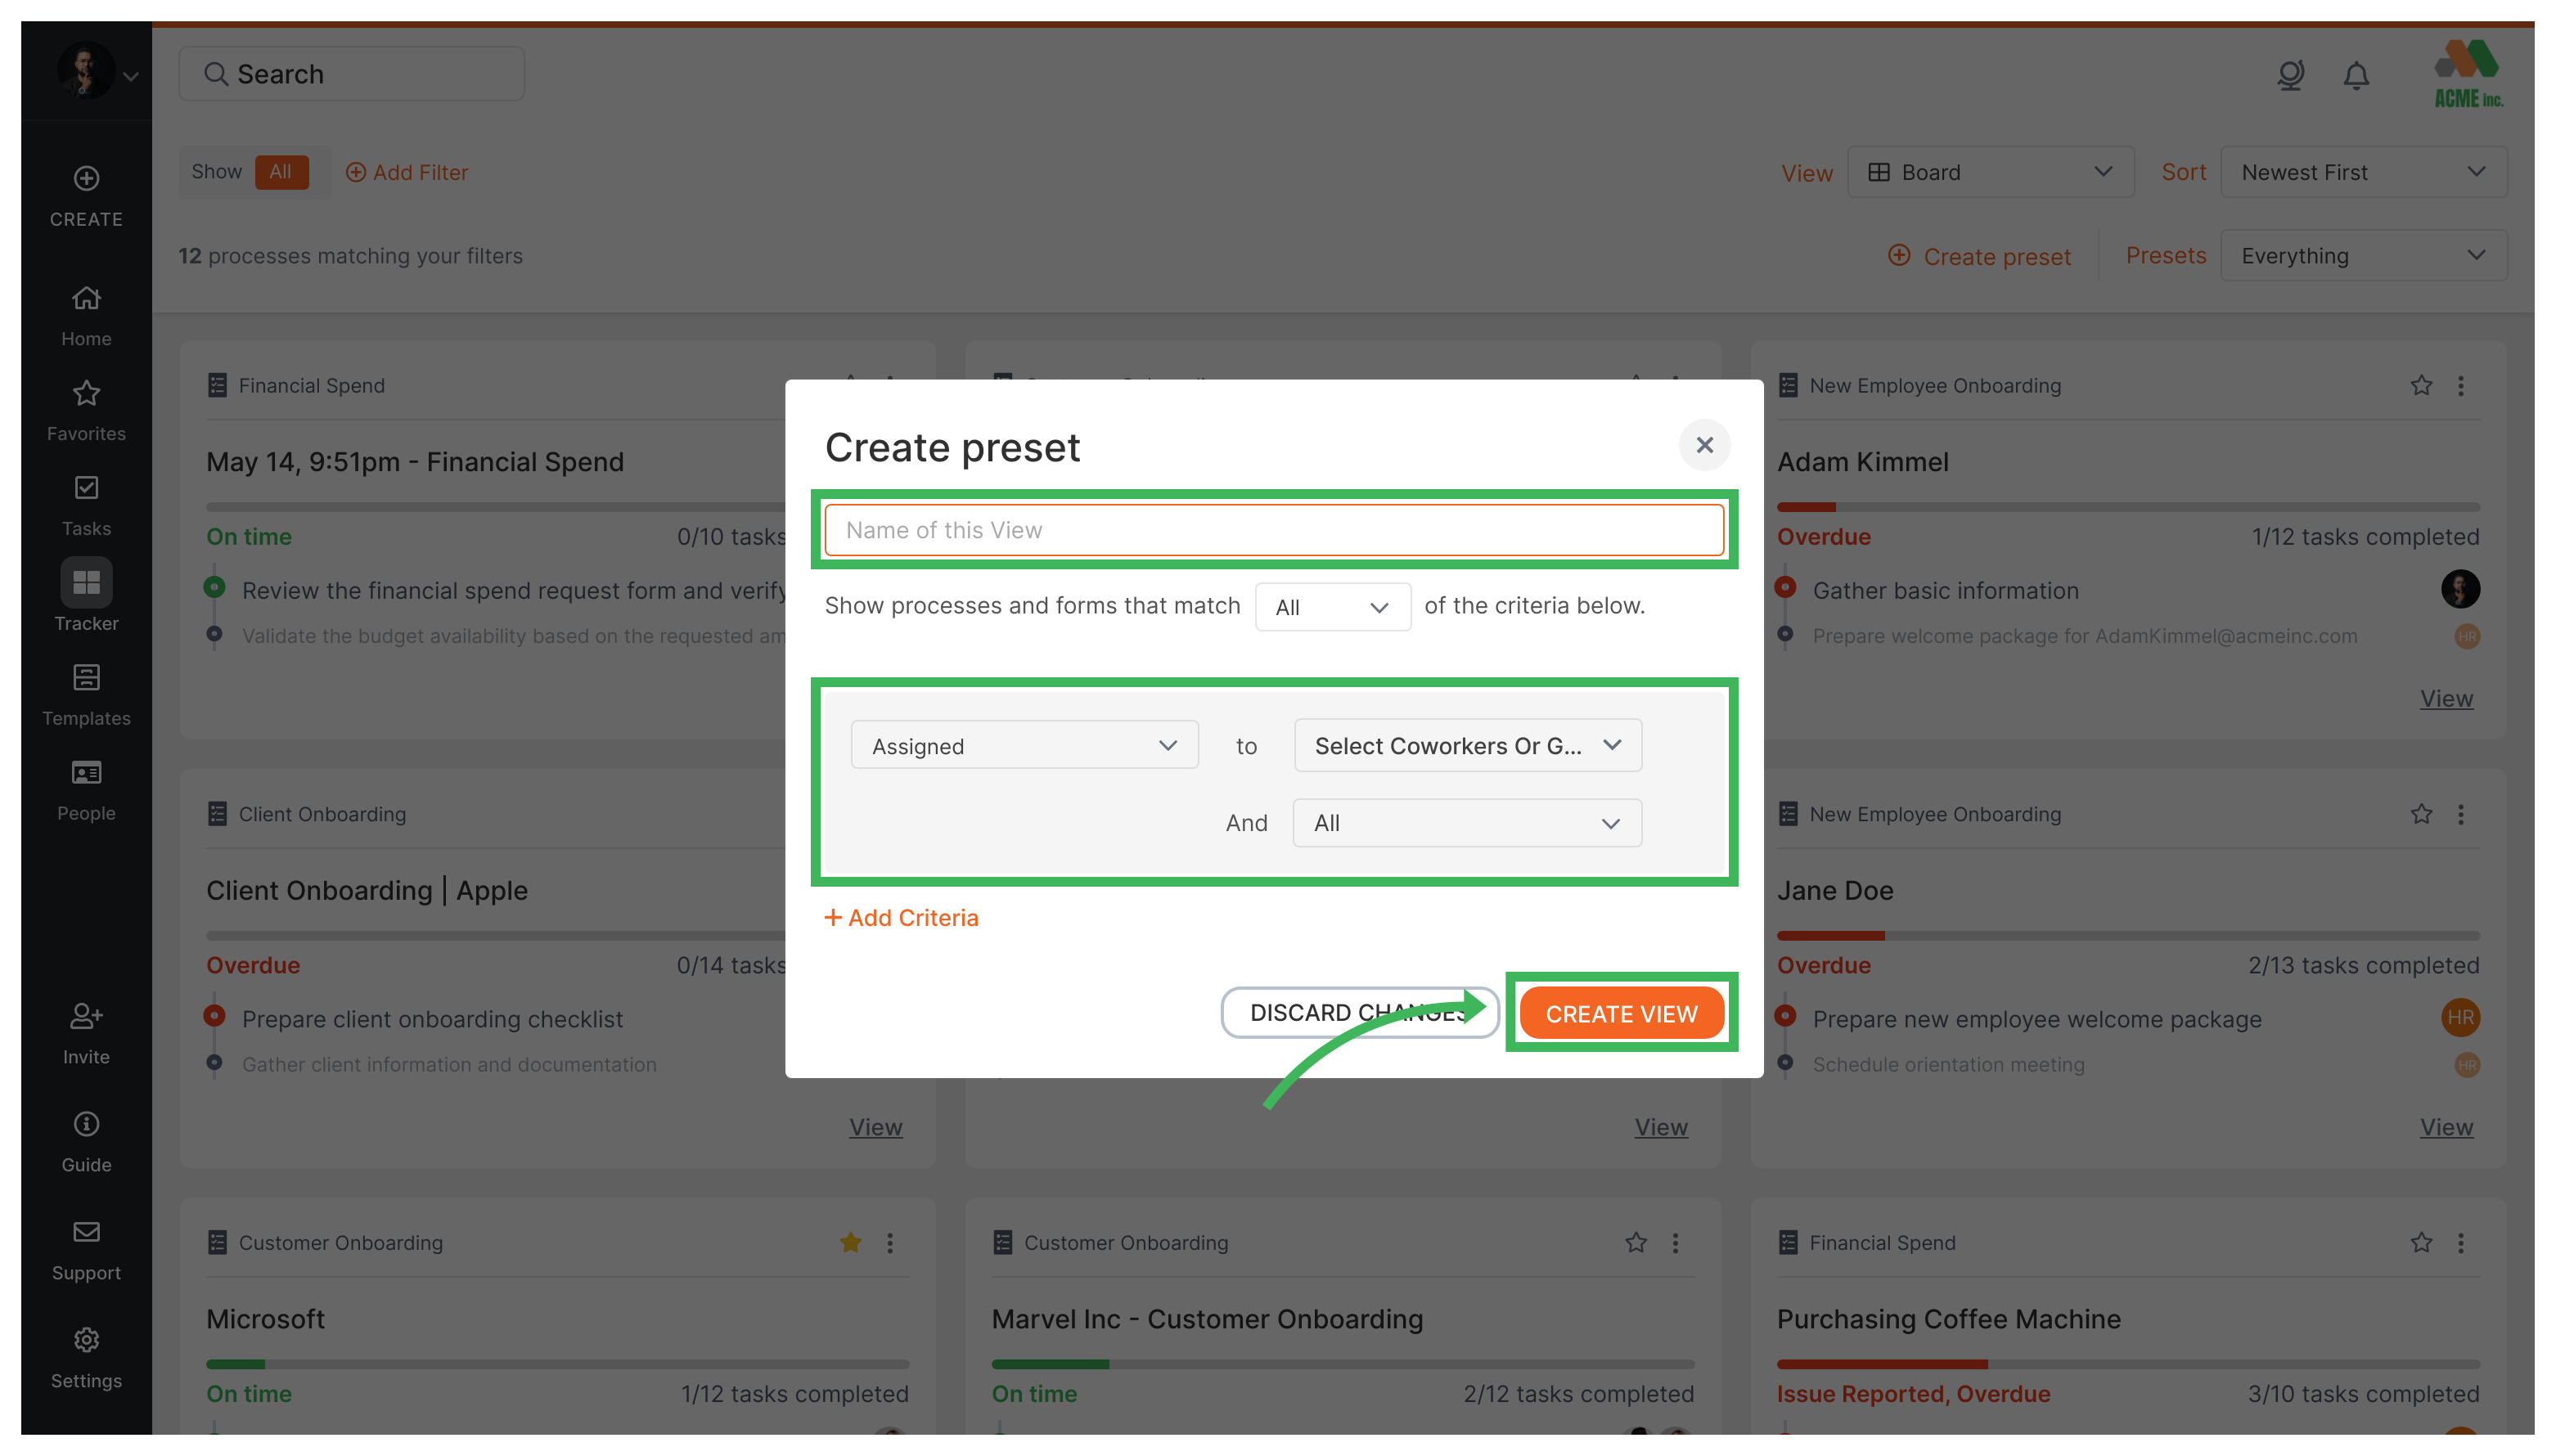
Task: Click the CREATE VIEW button
Action: click(1621, 1013)
